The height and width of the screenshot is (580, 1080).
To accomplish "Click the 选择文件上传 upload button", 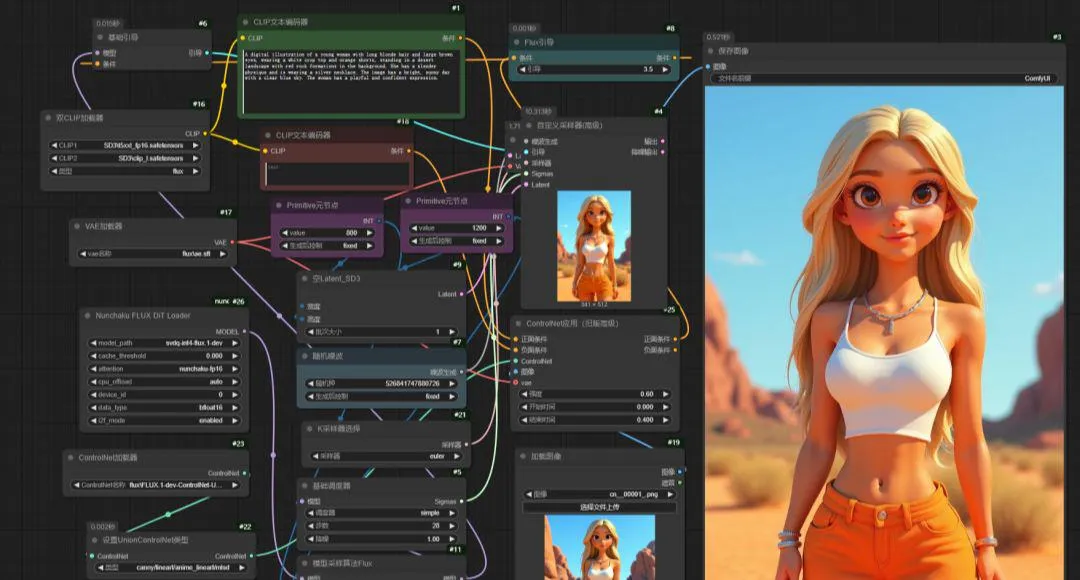I will pos(599,507).
